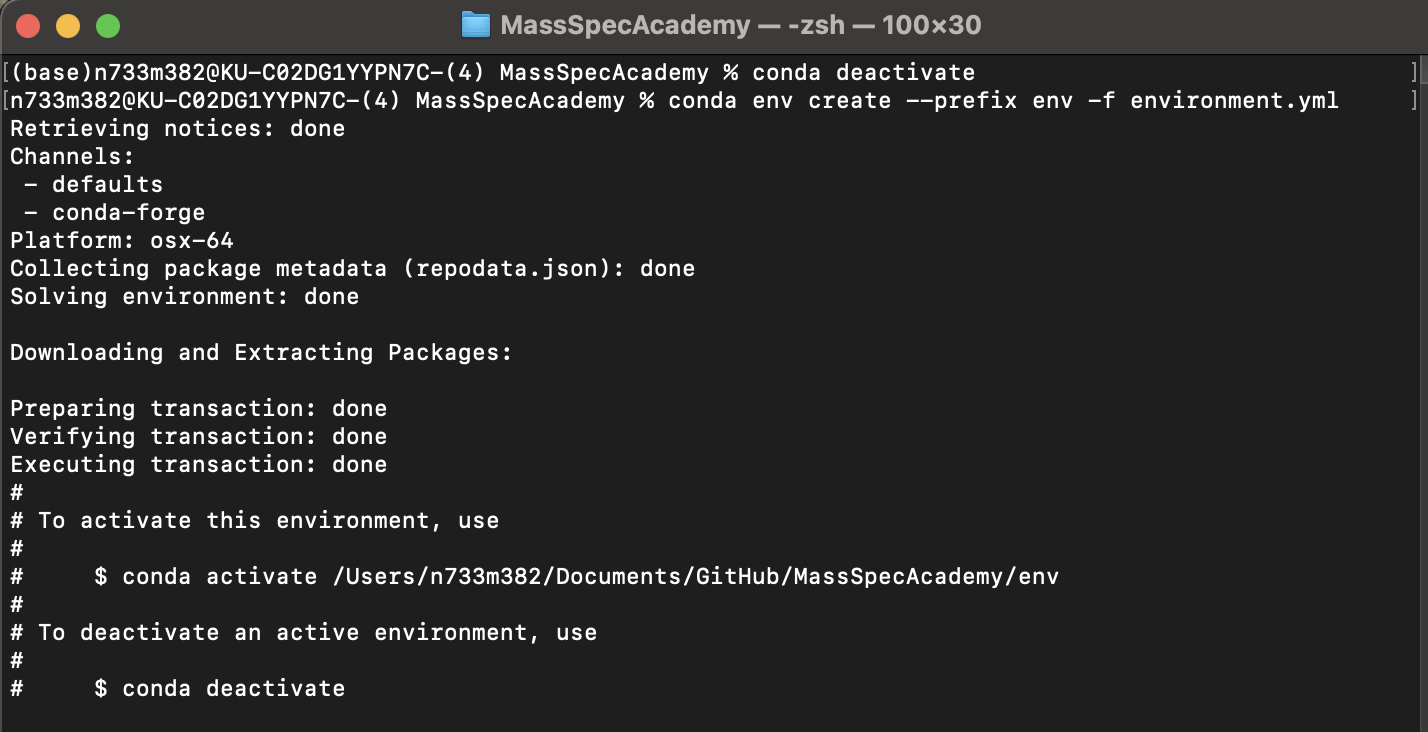
Task: Click the "defaults" channel entry
Action: click(x=107, y=185)
